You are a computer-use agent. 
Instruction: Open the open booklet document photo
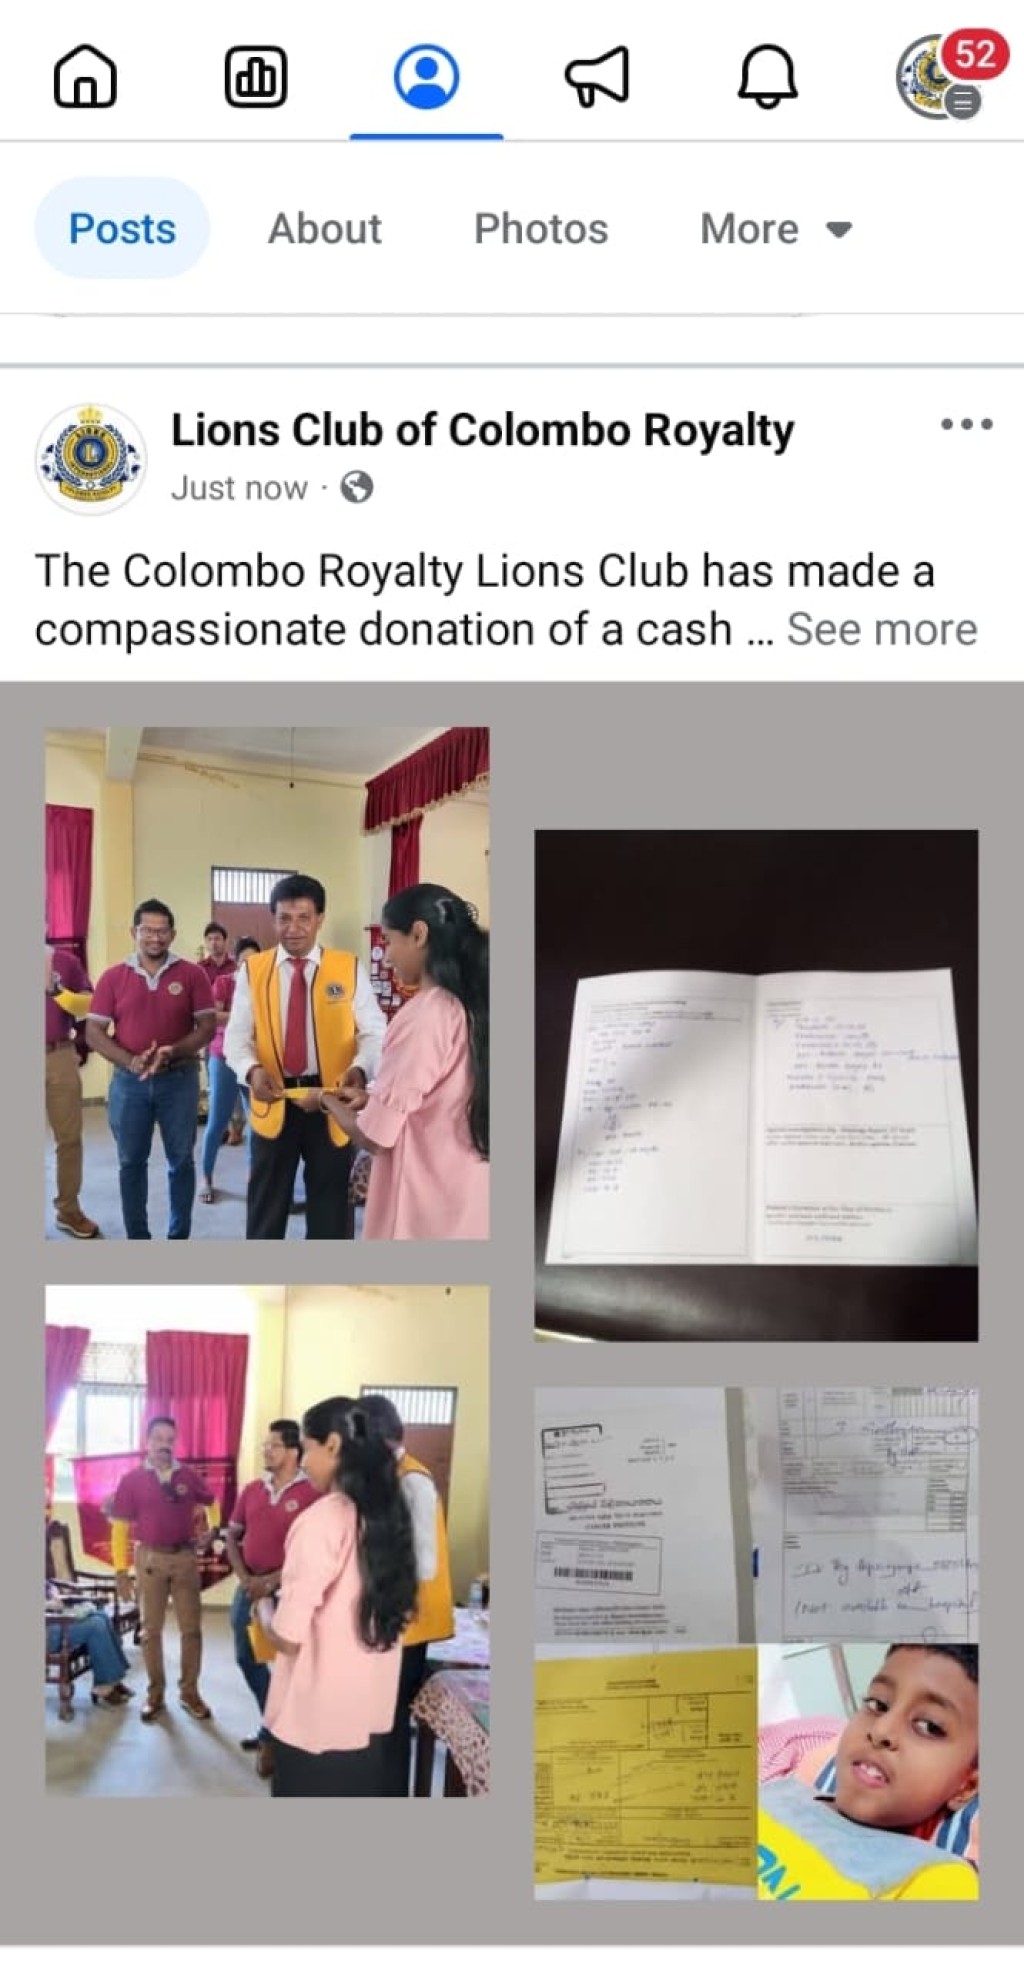click(x=756, y=1085)
